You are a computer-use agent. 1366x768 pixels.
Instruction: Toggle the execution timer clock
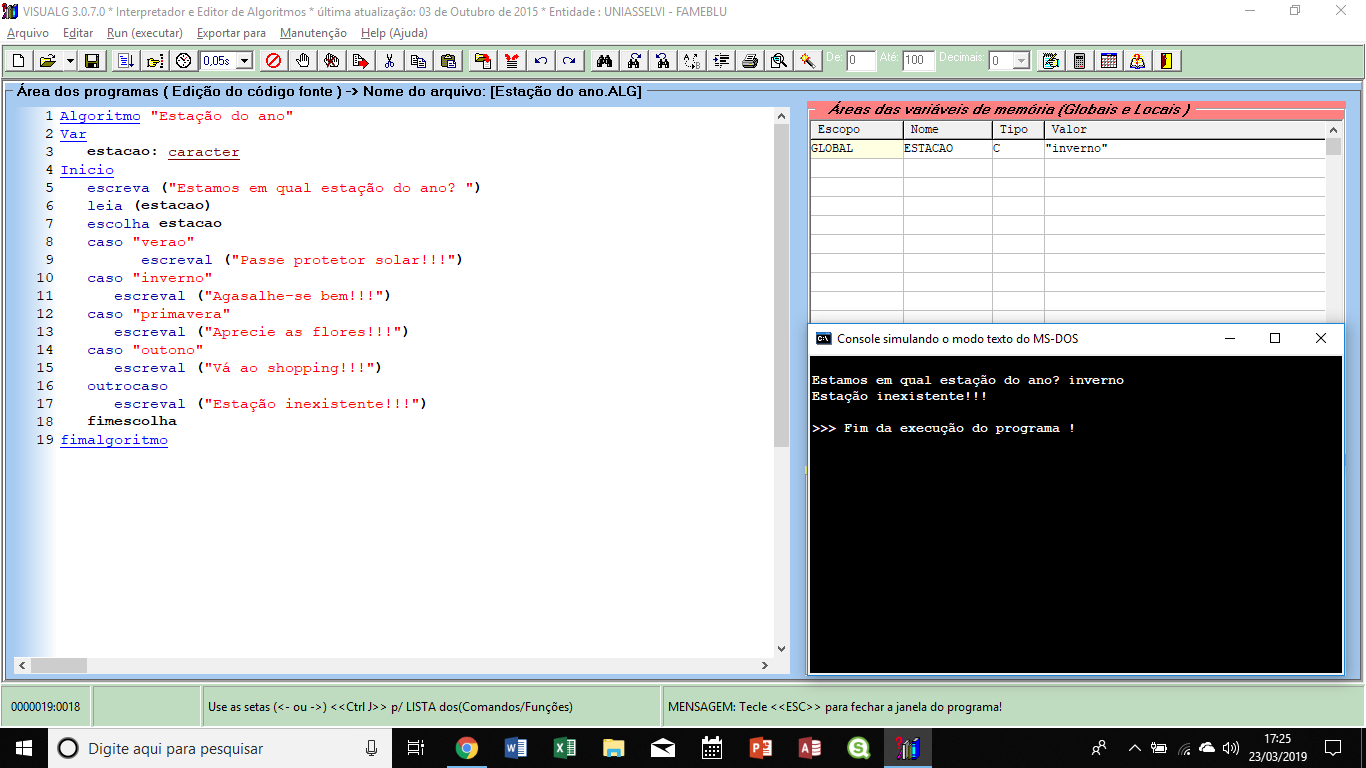183,61
